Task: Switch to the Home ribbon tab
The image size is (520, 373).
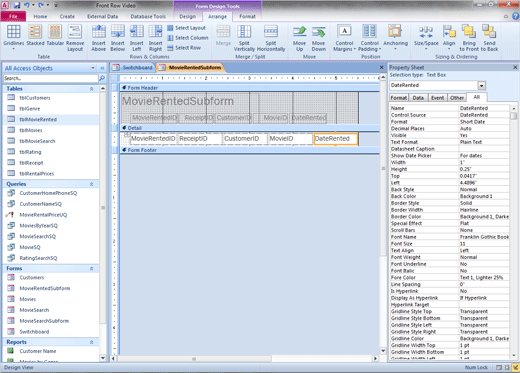Action: (x=40, y=16)
